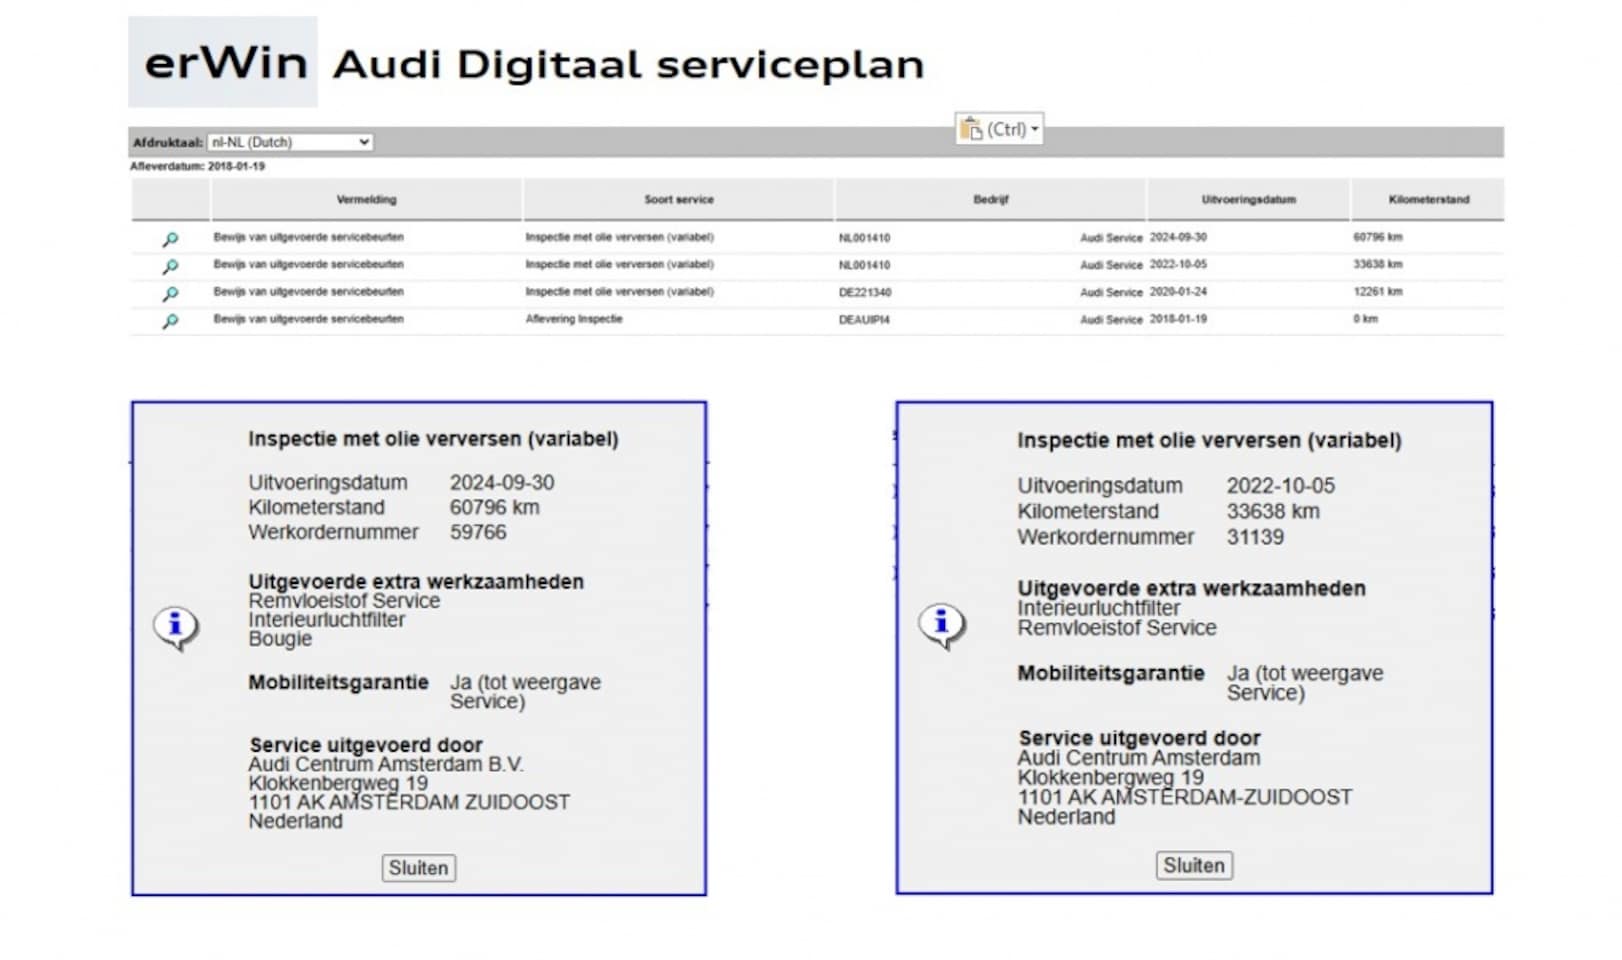Select company code NL001410 in the 2024-09-30 row

click(864, 238)
